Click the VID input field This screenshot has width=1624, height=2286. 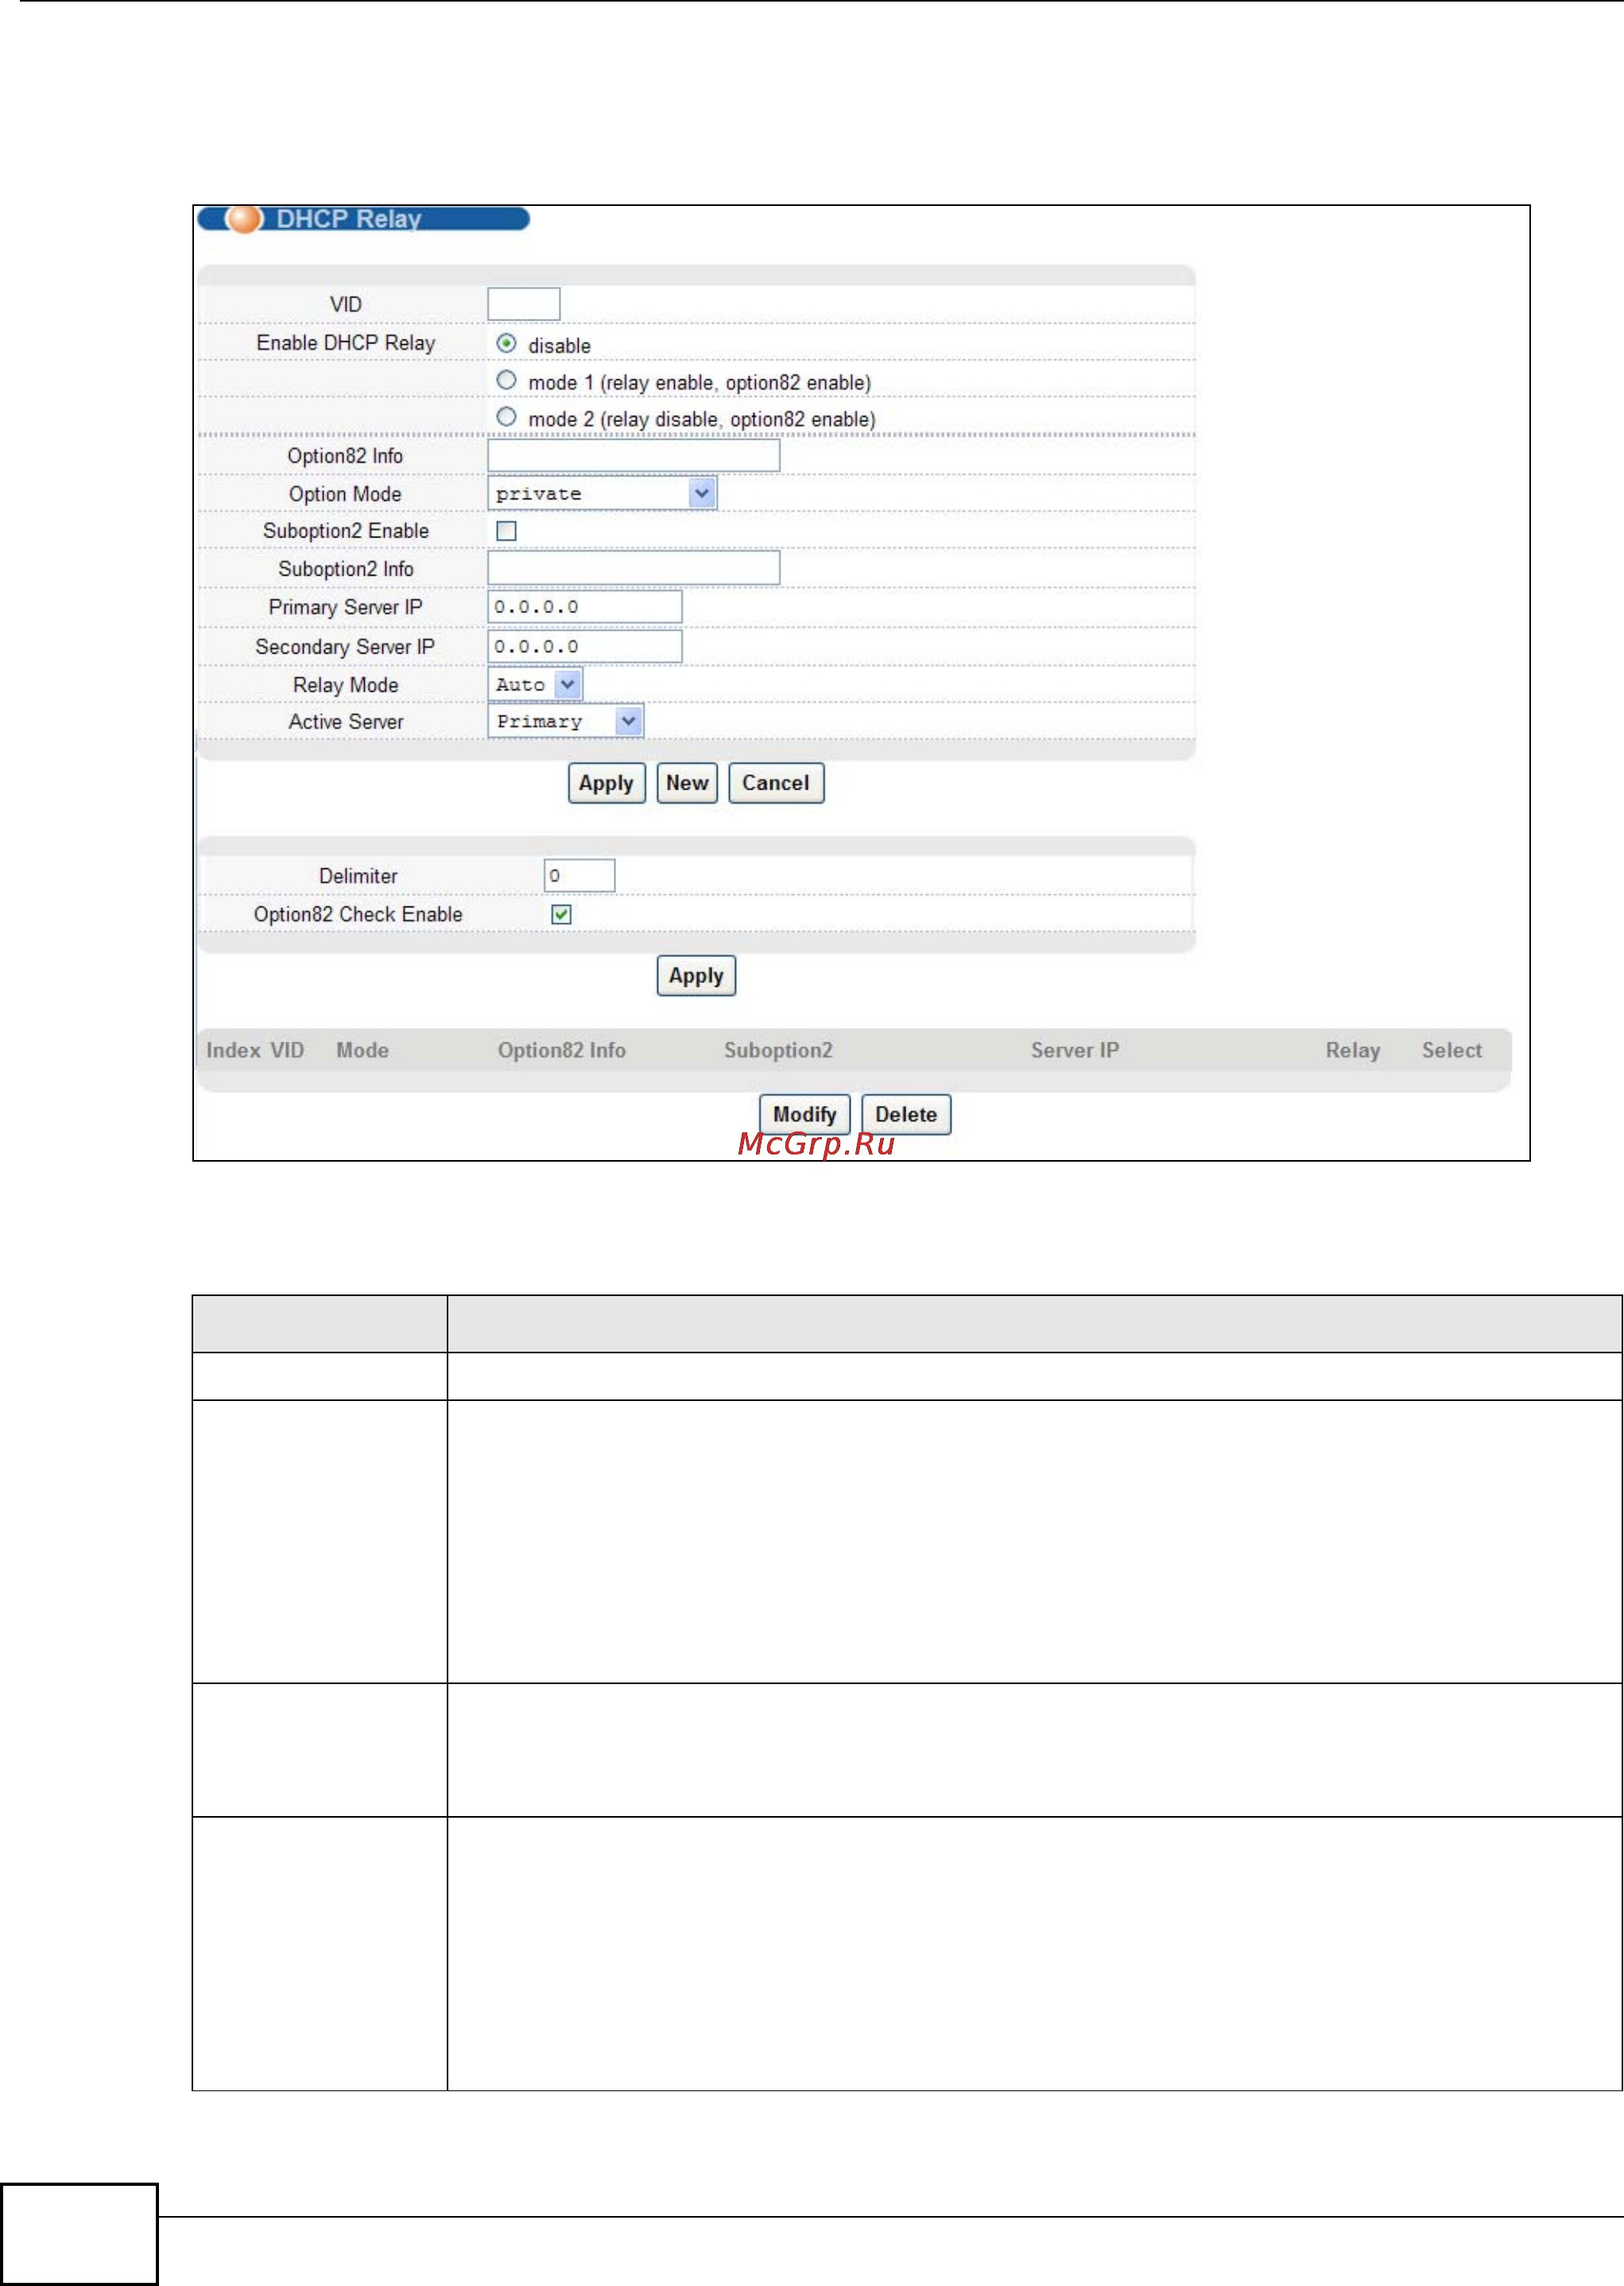click(x=523, y=304)
